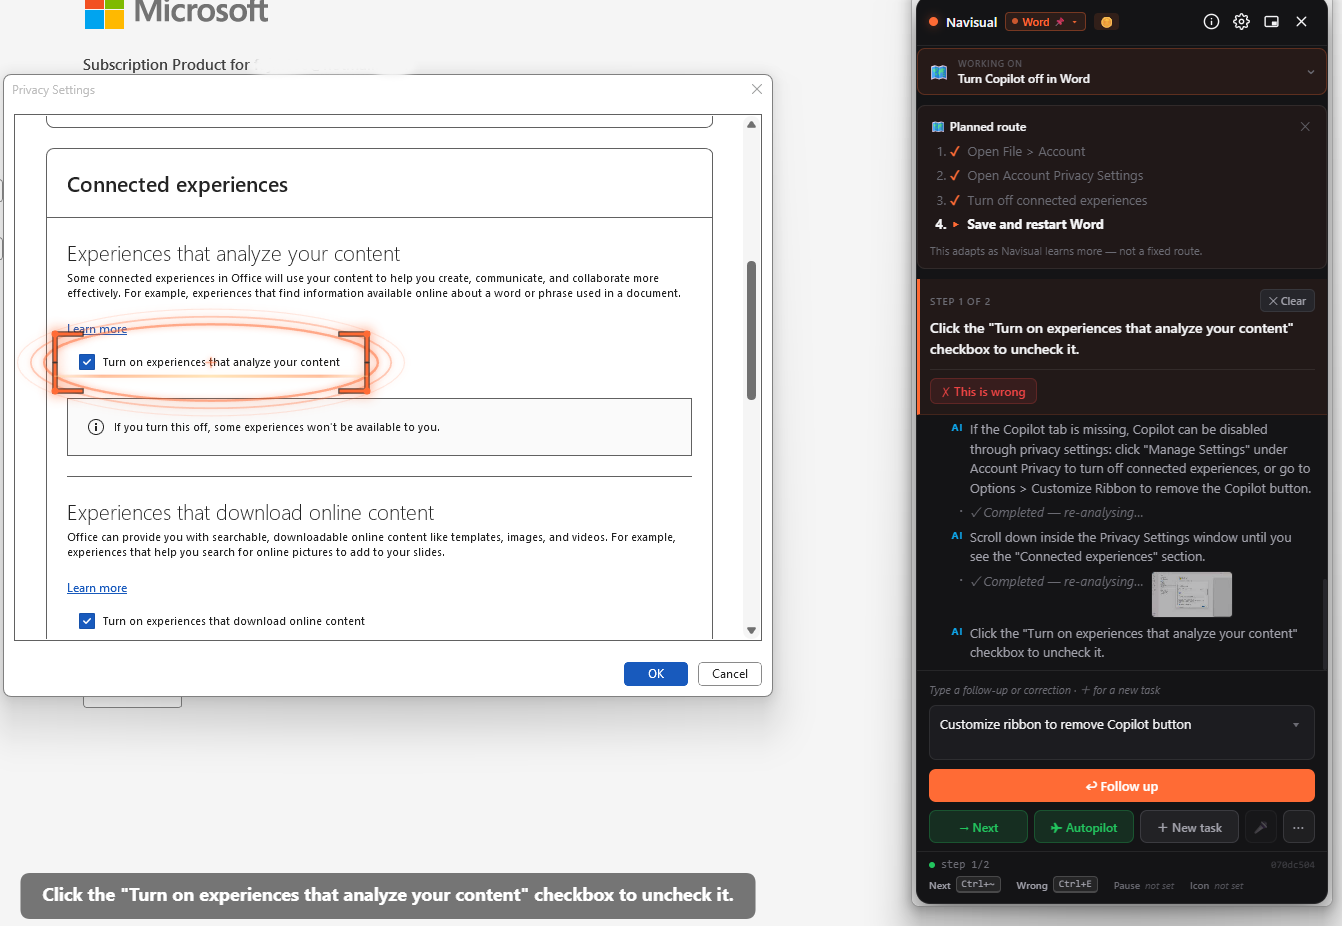Click the AI message about scrolling Privacy Settings
This screenshot has height=926, width=1342.
(x=1130, y=547)
